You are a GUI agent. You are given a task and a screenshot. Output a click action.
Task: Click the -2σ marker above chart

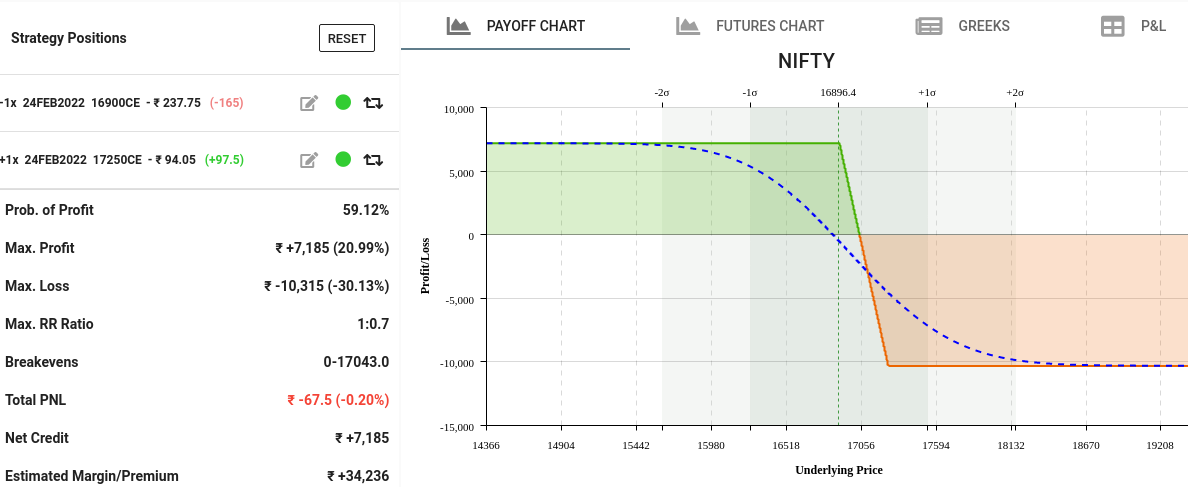[x=662, y=92]
